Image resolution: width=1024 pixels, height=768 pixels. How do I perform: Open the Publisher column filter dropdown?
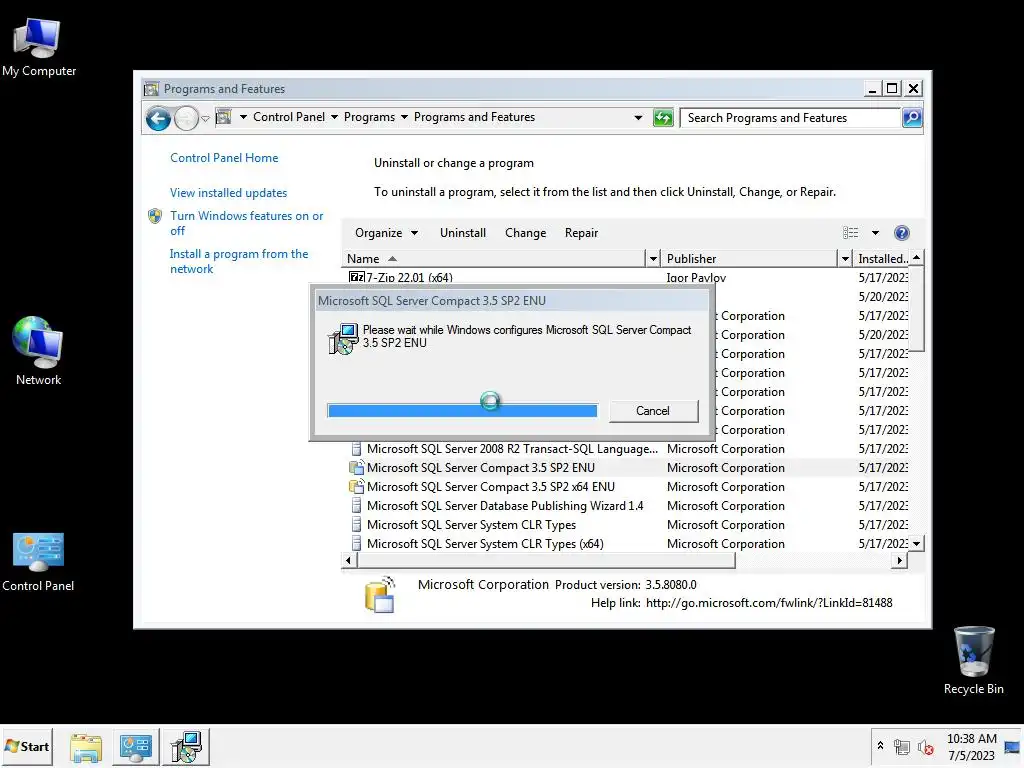pyautogui.click(x=845, y=259)
